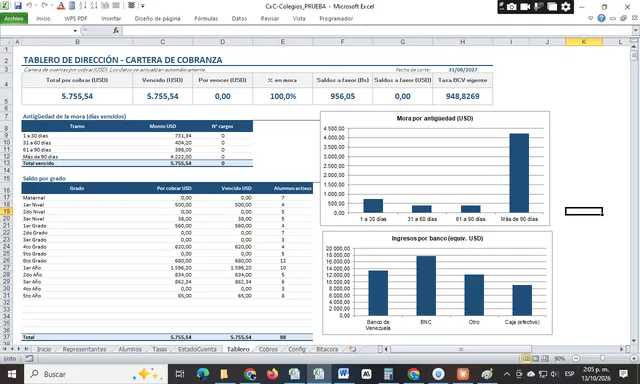Select Page Layout view icon in status bar
Screen dimensions: 640x384
point(536,358)
